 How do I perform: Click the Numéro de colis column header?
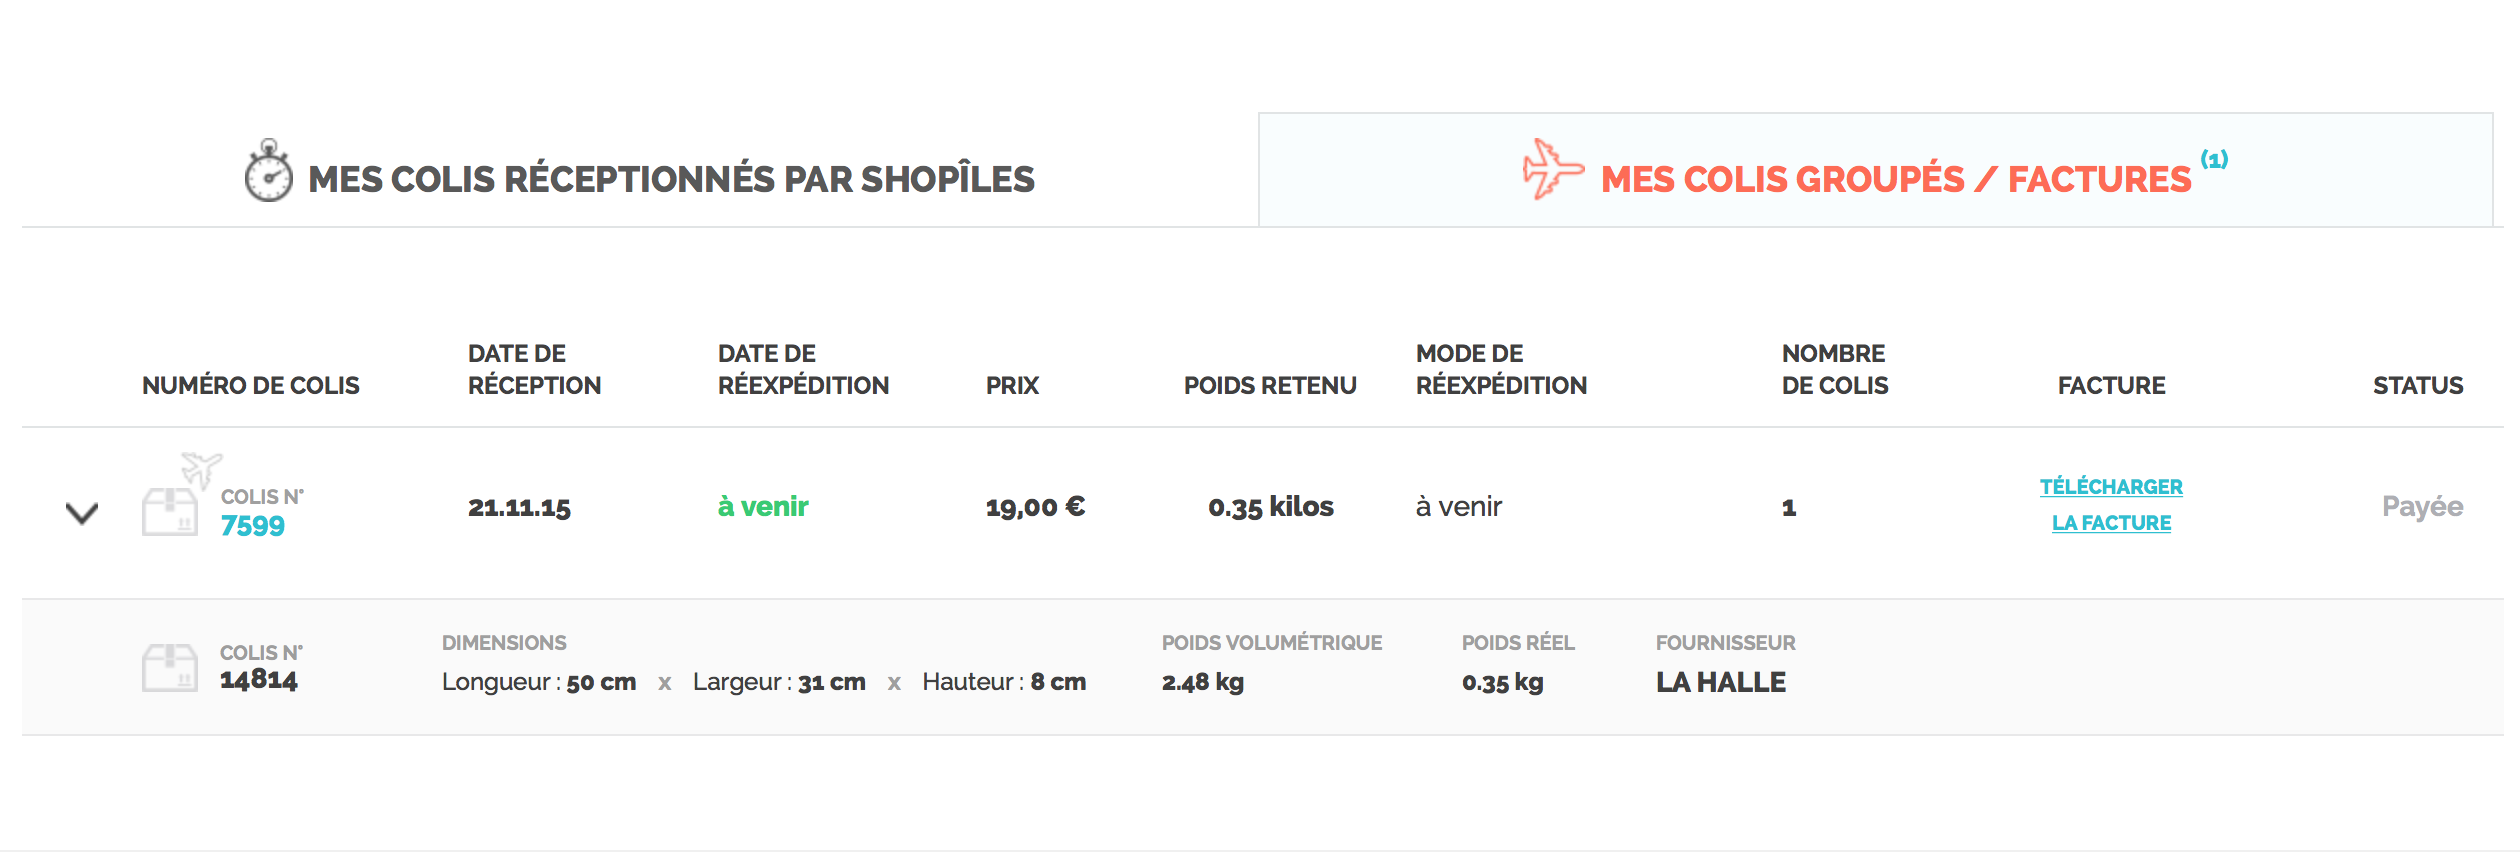(x=250, y=385)
